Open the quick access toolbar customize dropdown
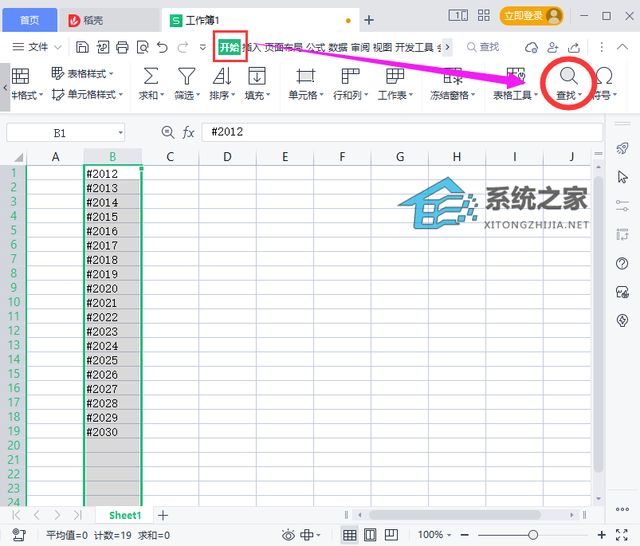This screenshot has width=640, height=546. click(202, 47)
